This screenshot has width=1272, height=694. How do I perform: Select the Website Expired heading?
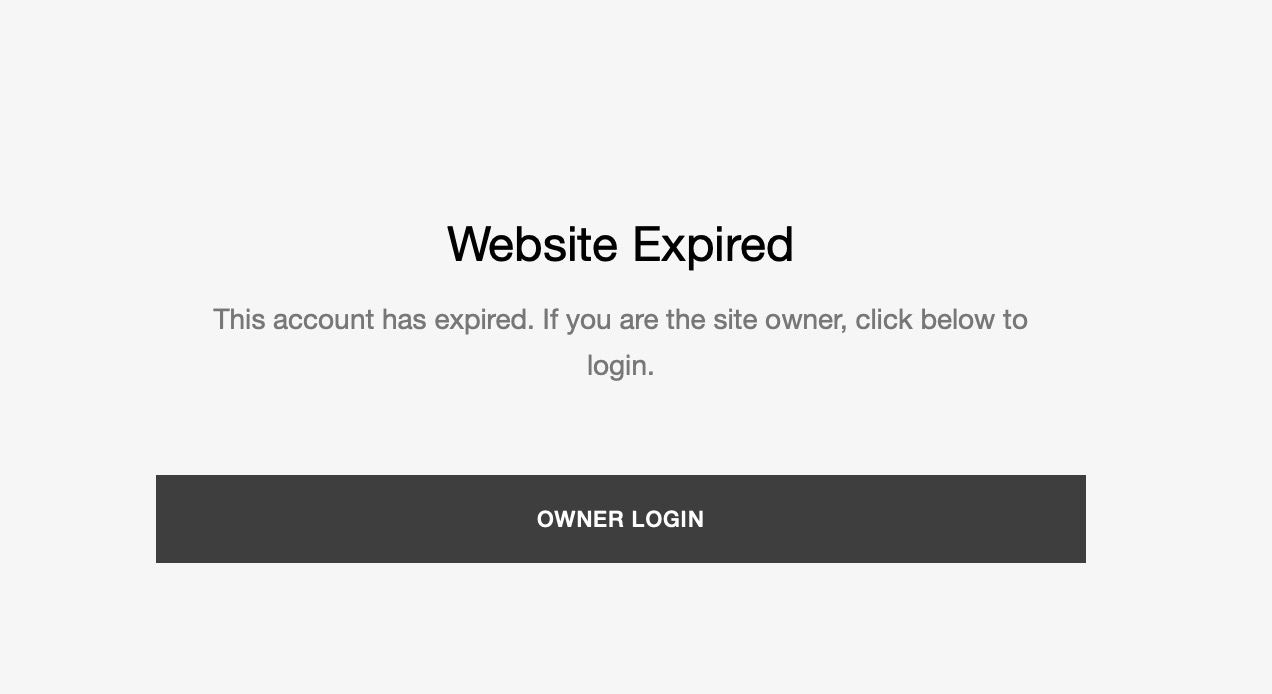[x=620, y=245]
